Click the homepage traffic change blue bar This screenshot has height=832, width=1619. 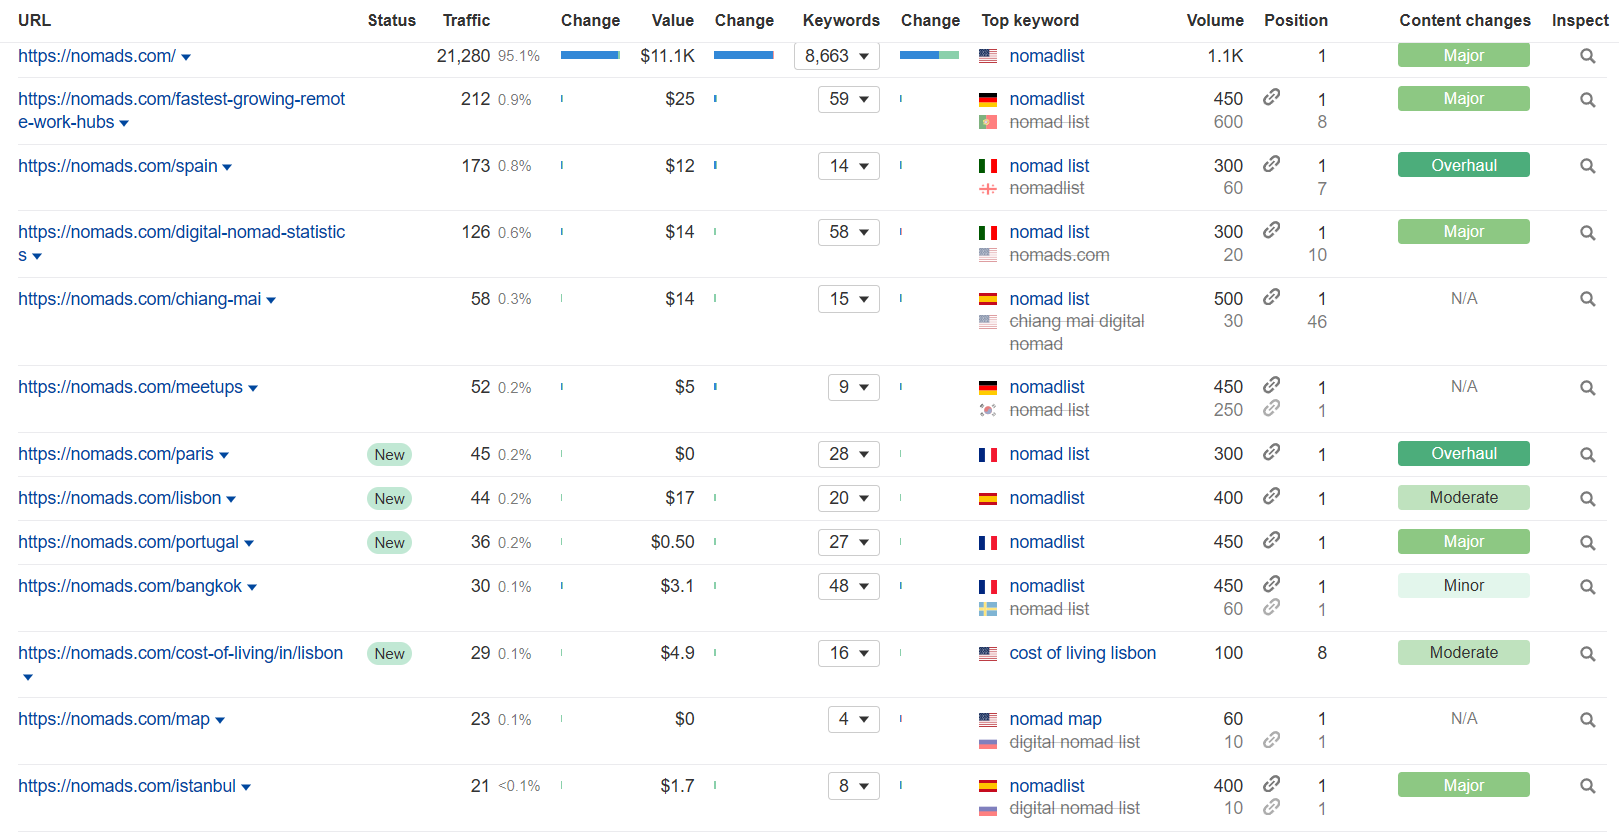pos(590,55)
